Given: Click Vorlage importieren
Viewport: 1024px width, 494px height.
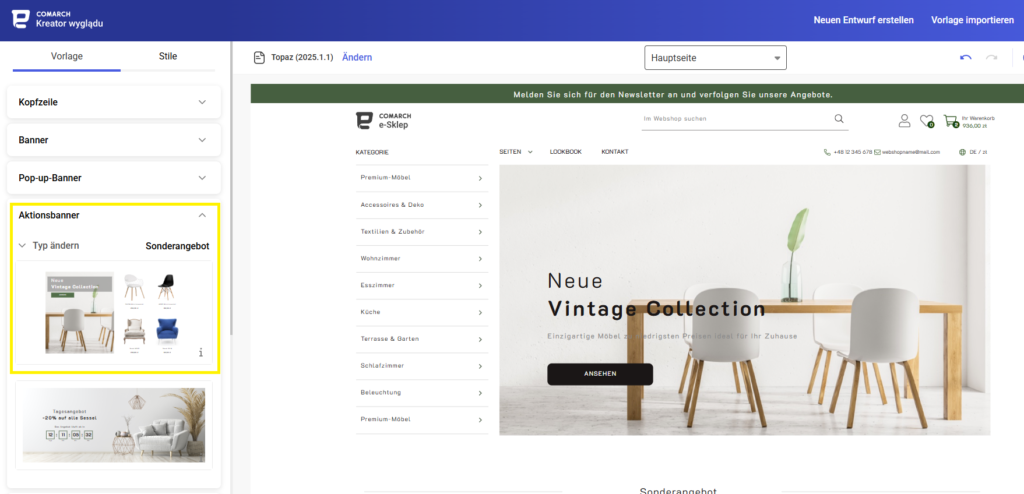Looking at the screenshot, I should pyautogui.click(x=972, y=20).
